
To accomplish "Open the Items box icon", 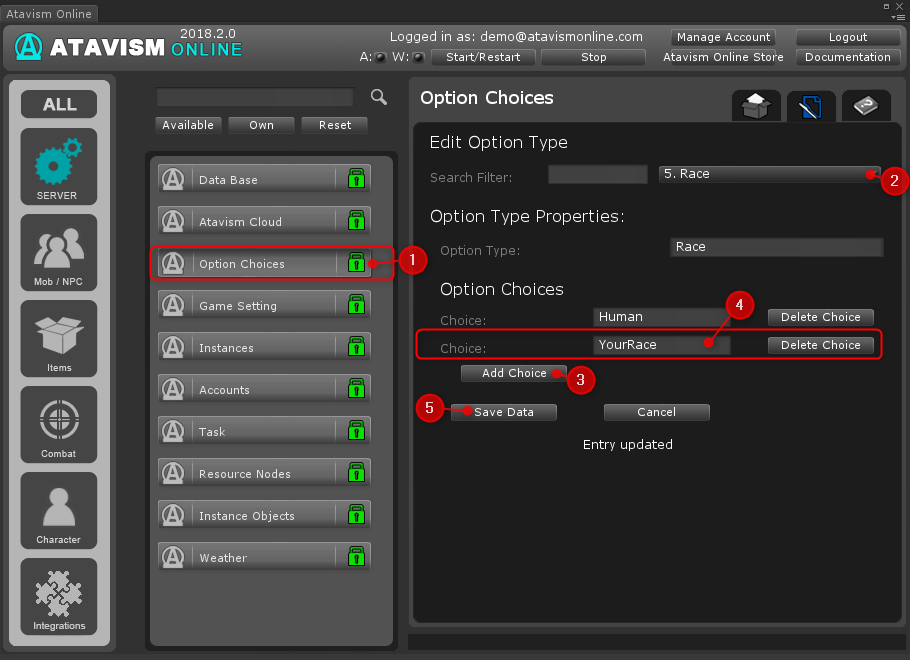I will pyautogui.click(x=59, y=337).
